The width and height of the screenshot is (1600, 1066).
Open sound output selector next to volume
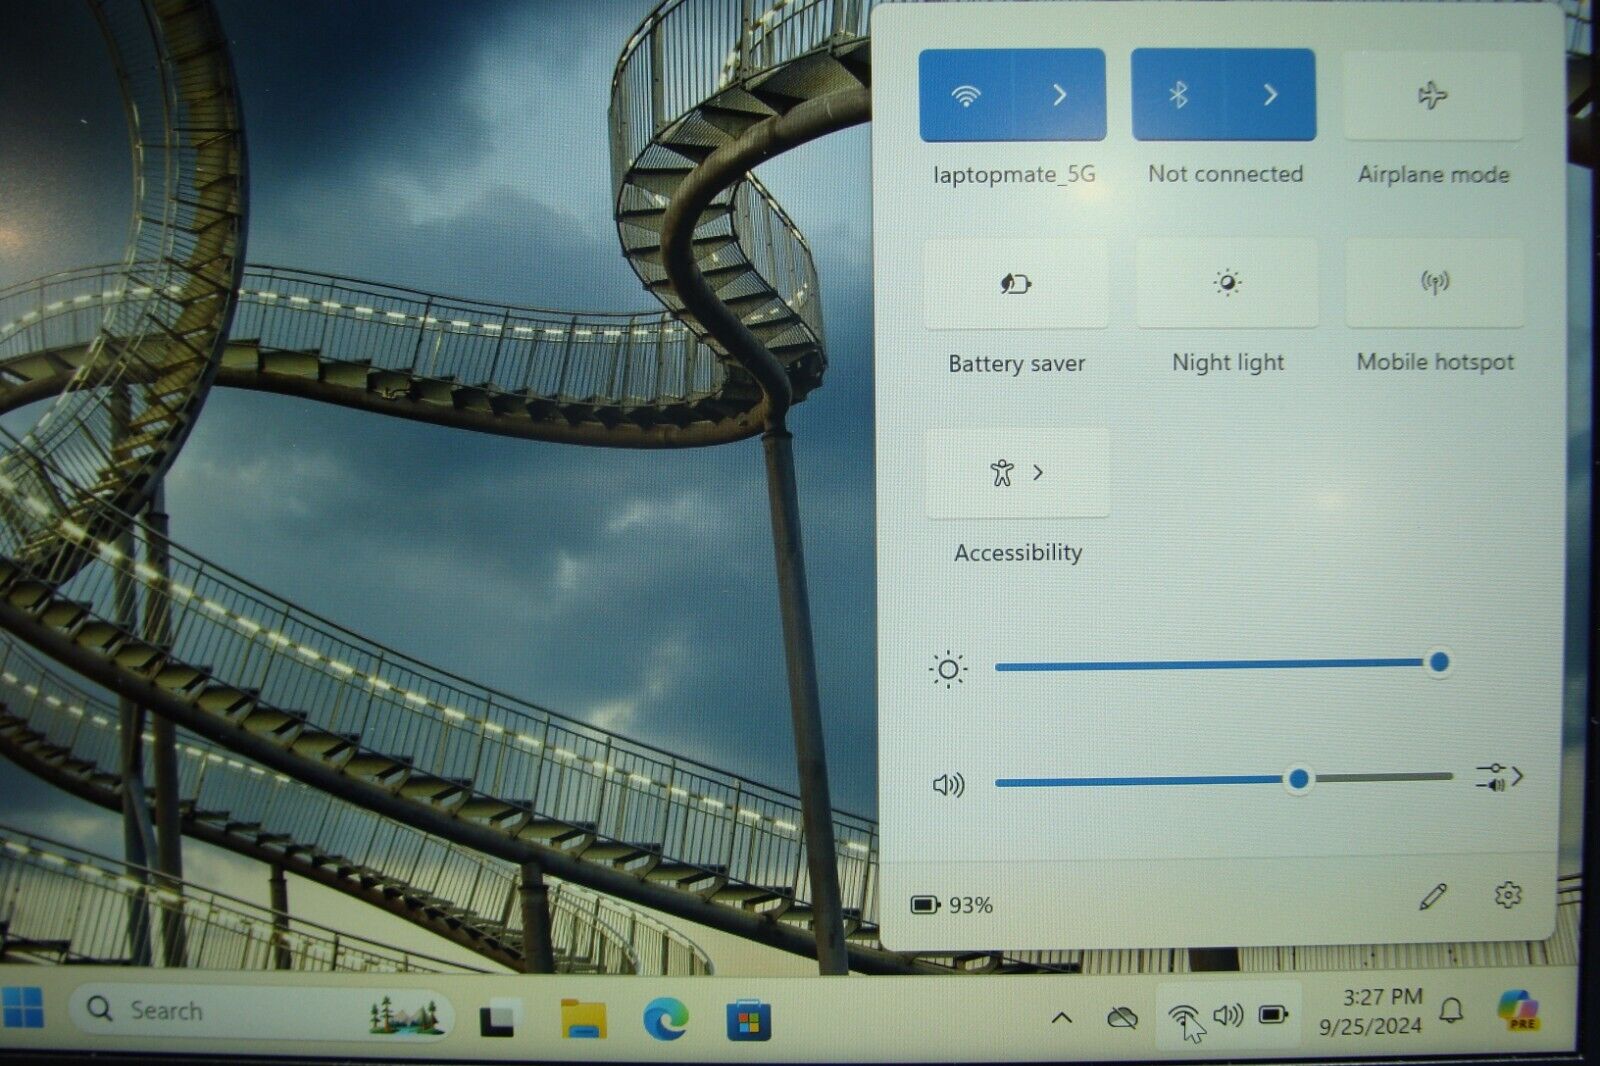point(1499,777)
